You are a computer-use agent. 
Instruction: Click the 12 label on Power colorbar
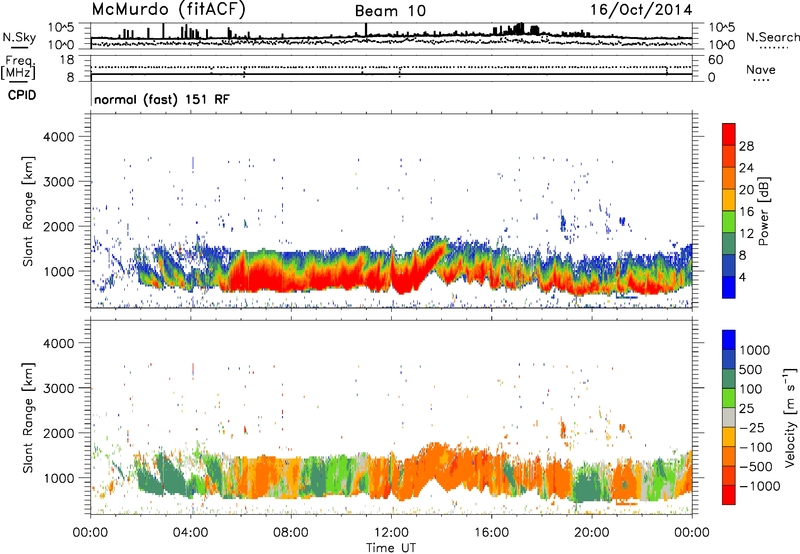click(746, 234)
